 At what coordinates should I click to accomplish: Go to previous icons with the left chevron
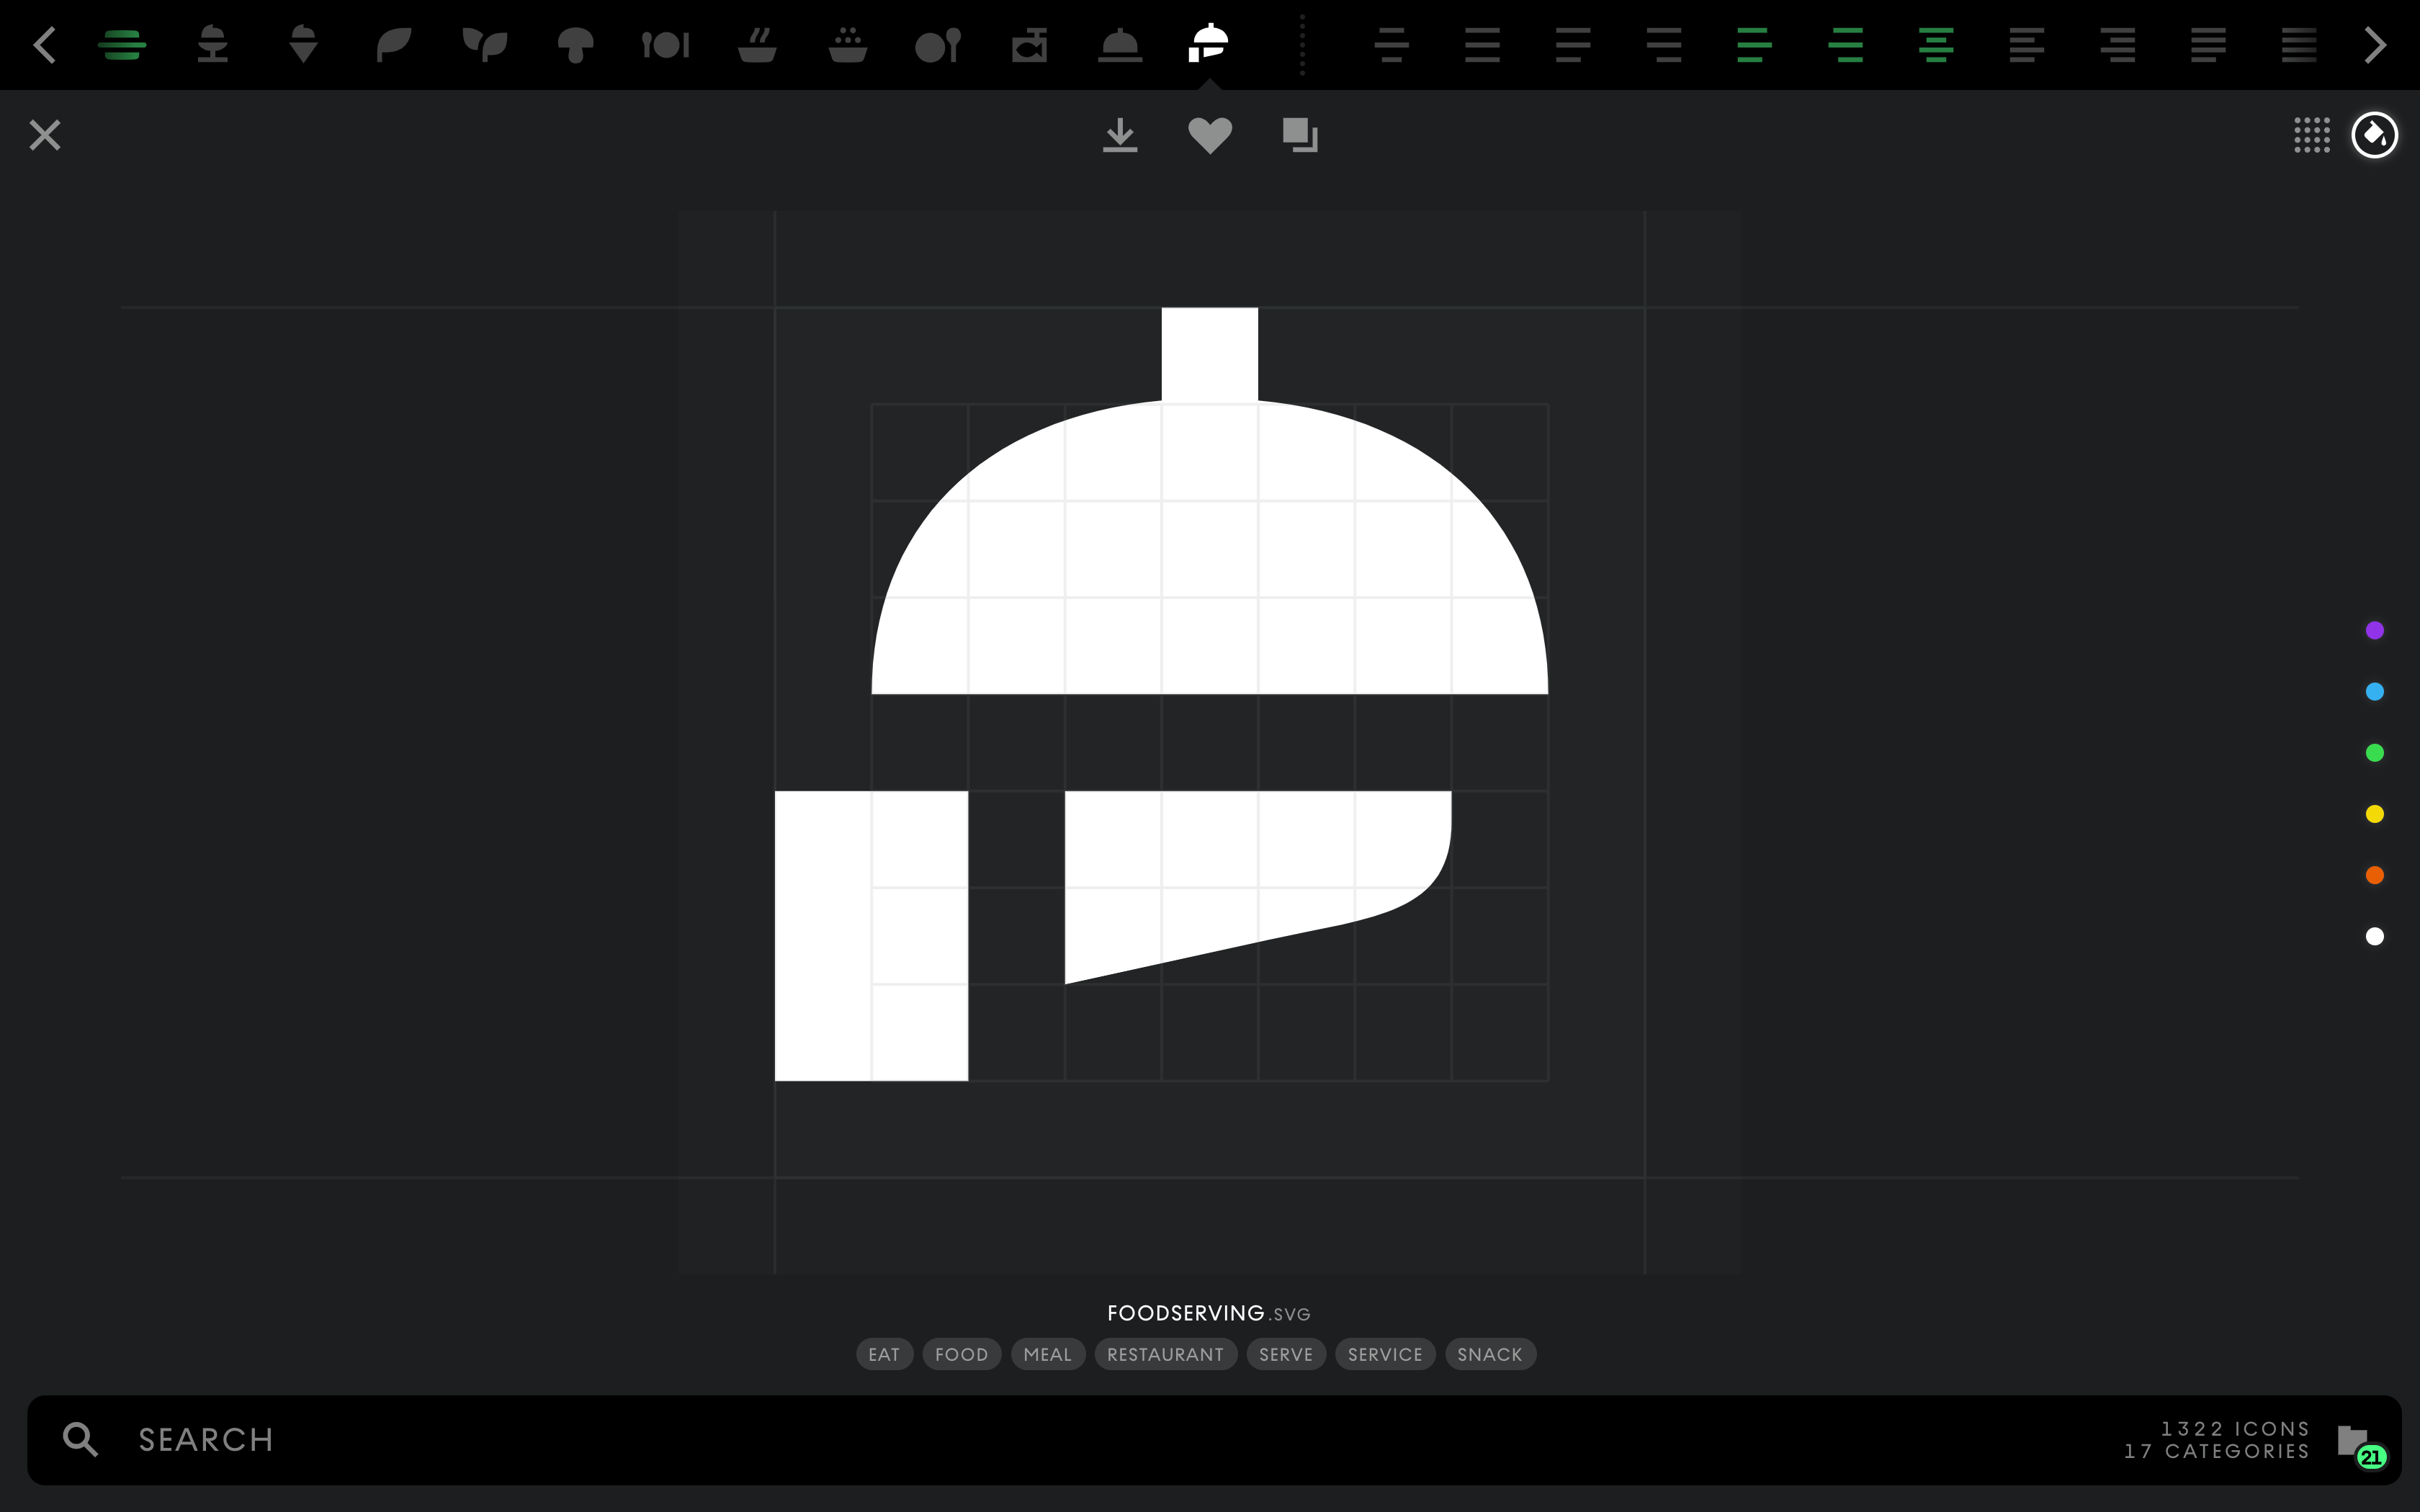(44, 44)
